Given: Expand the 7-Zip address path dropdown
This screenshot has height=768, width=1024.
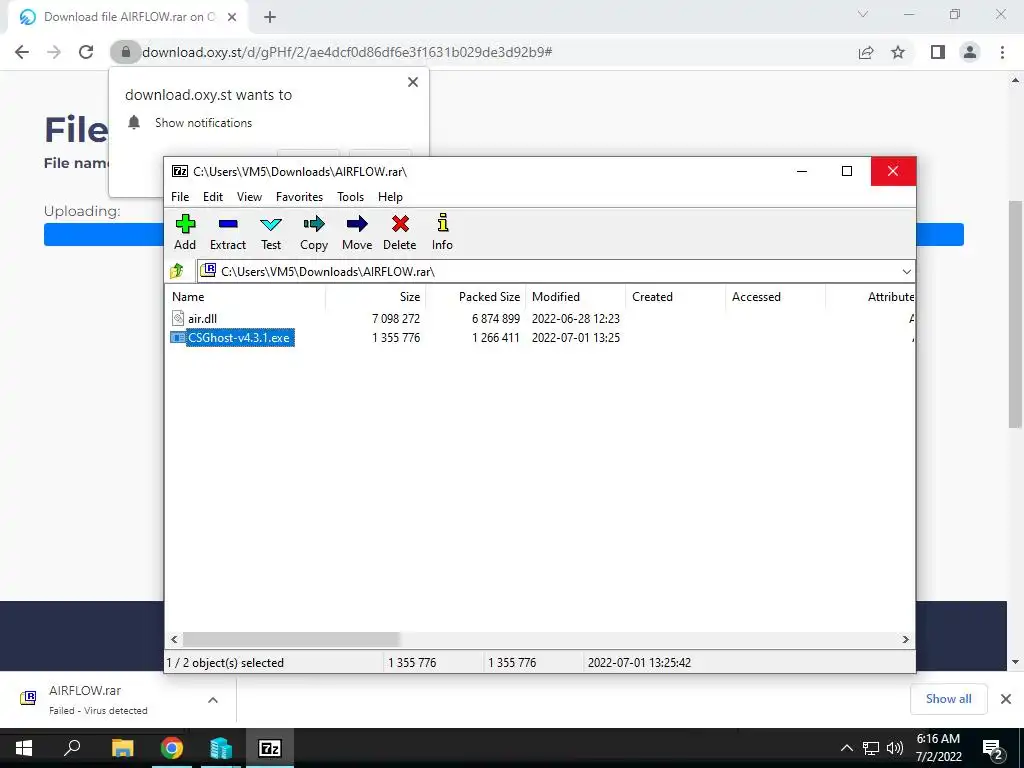Looking at the screenshot, I should (906, 272).
